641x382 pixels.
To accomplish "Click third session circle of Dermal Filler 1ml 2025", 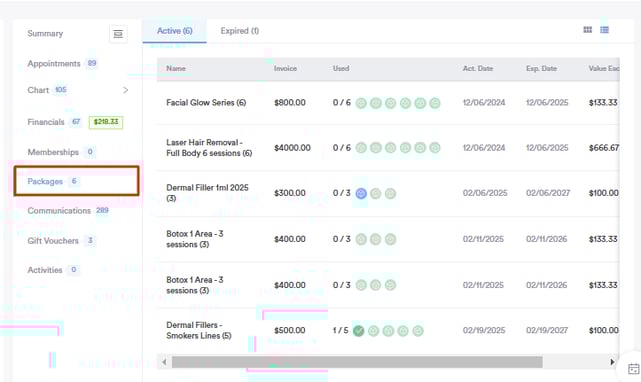I will [390, 193].
